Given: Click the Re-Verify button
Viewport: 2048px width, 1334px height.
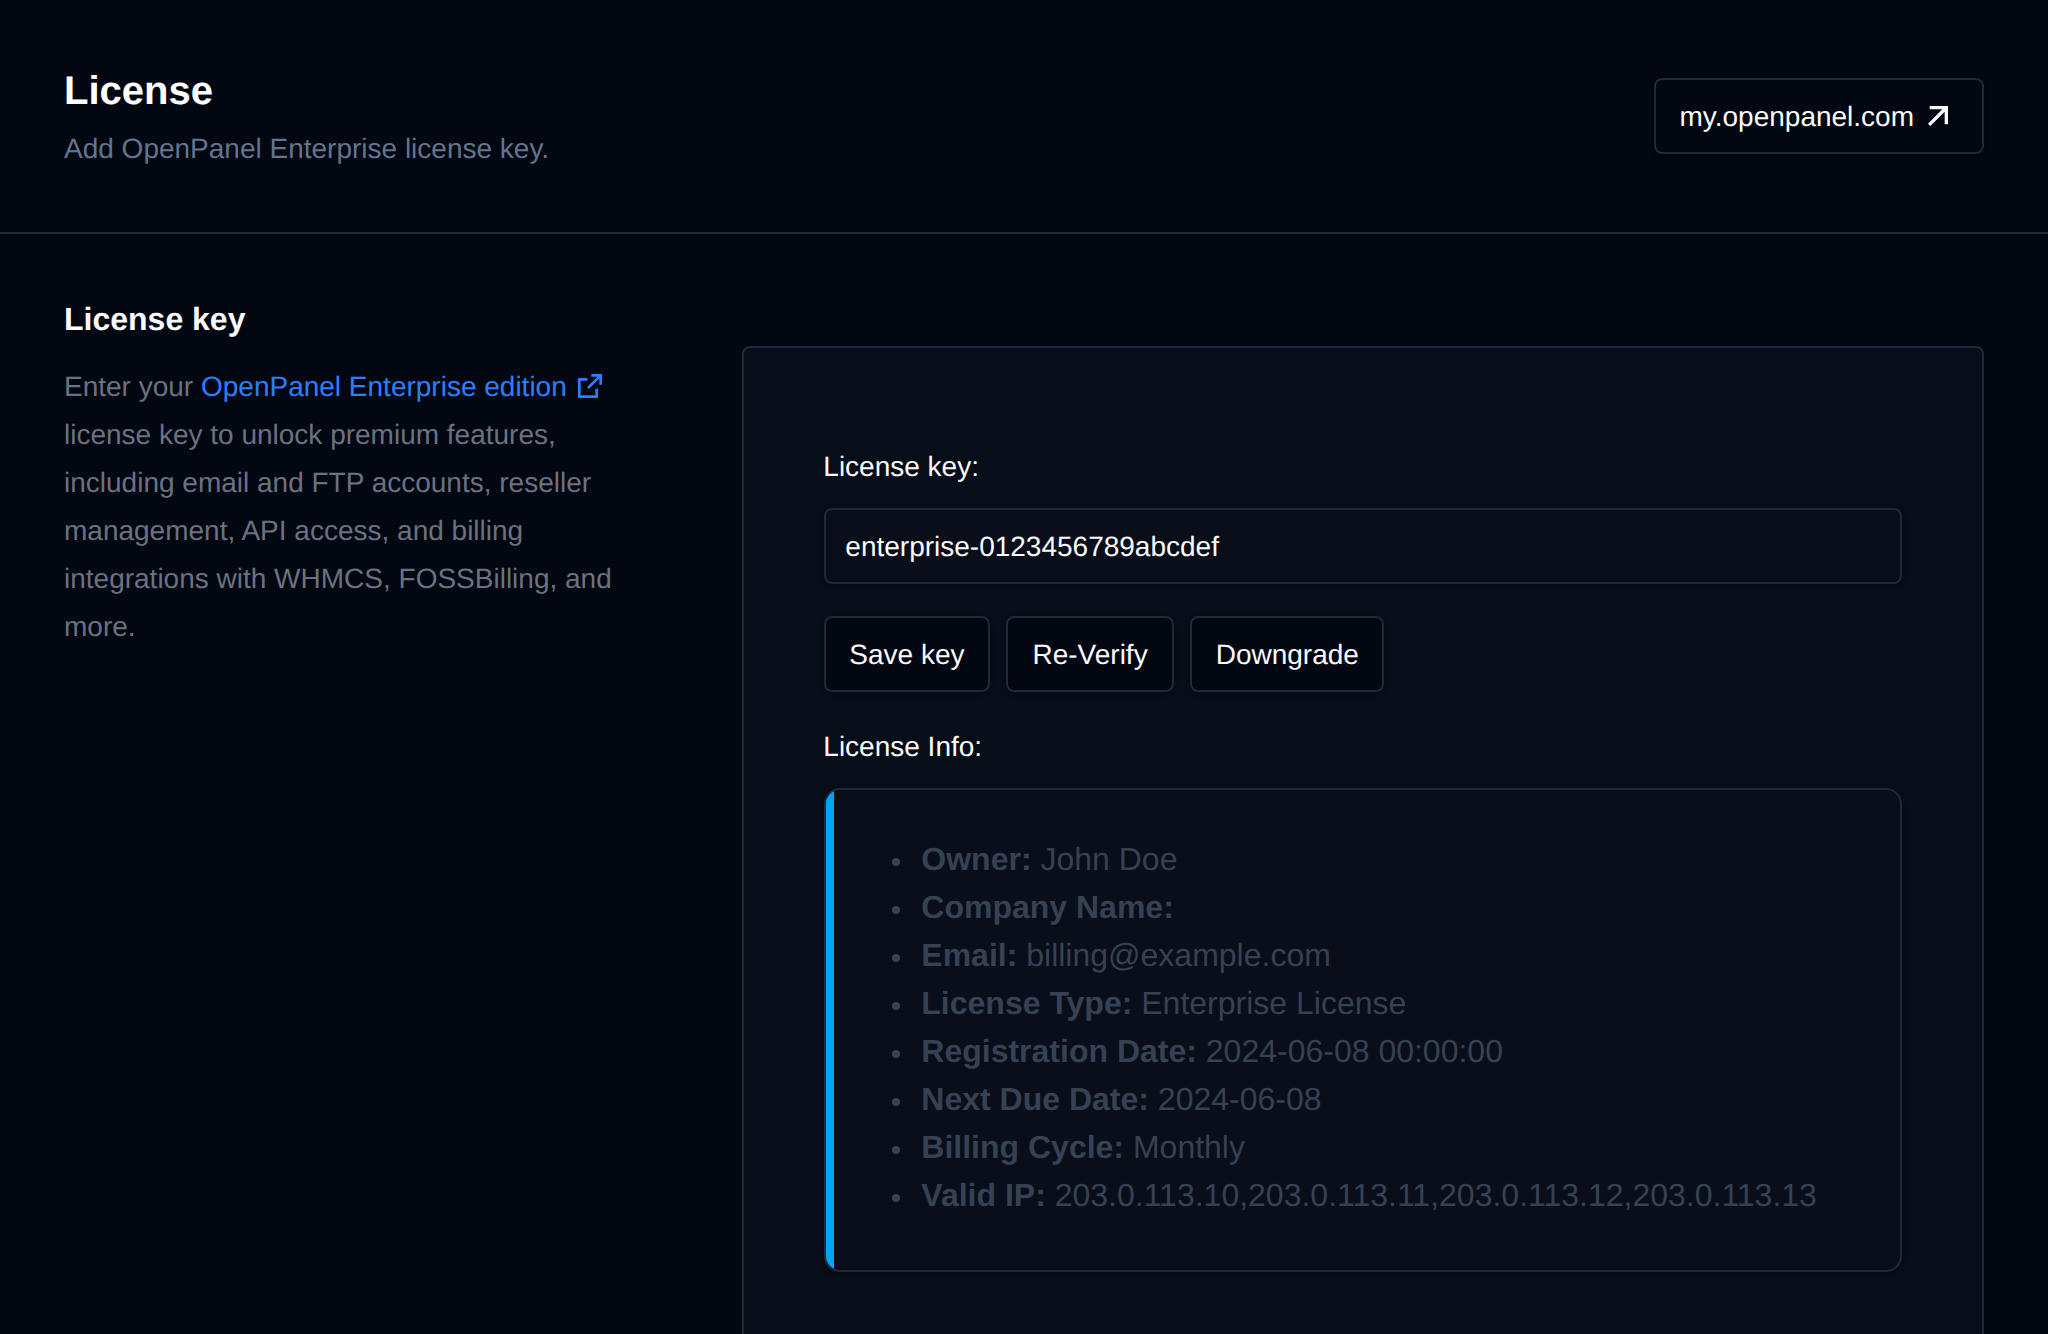Looking at the screenshot, I should 1089,654.
